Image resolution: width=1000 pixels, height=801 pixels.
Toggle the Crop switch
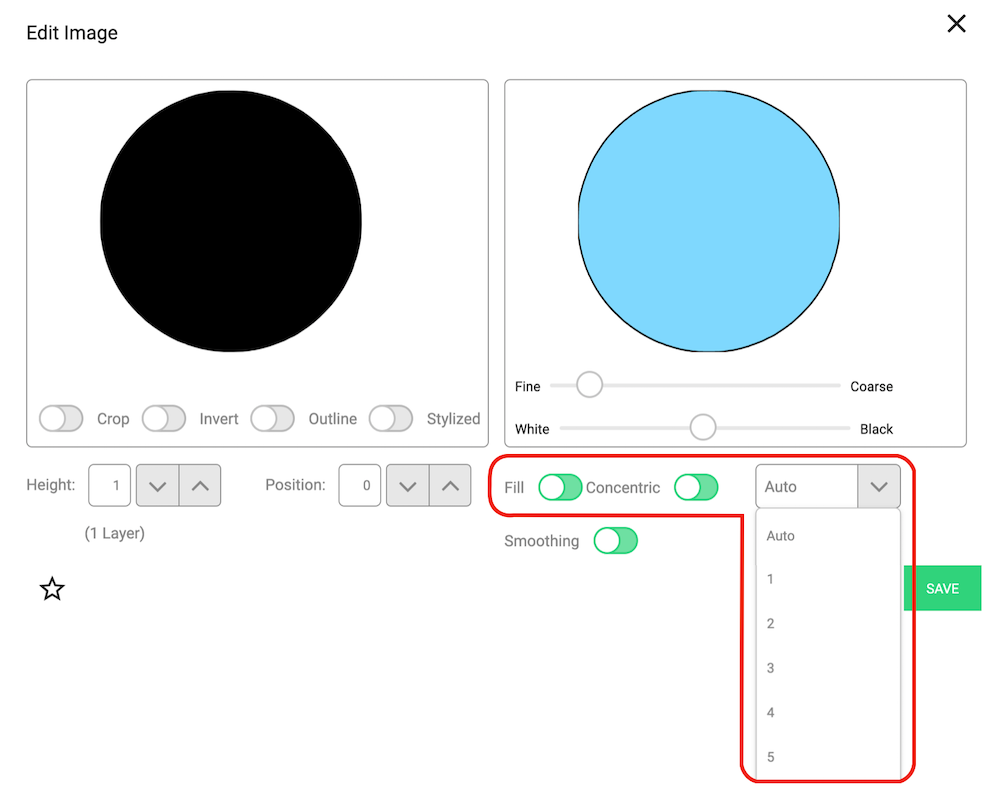click(61, 418)
